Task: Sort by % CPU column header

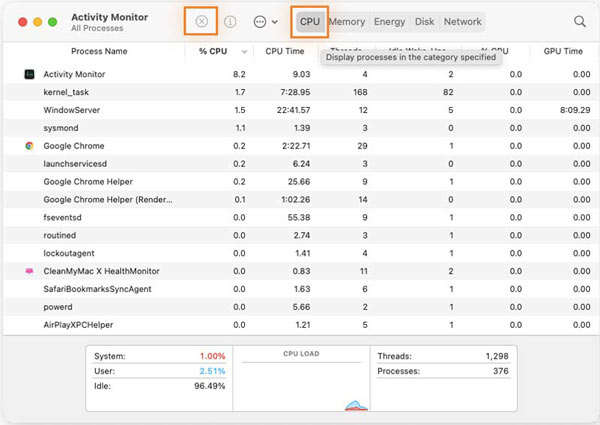Action: coord(213,51)
